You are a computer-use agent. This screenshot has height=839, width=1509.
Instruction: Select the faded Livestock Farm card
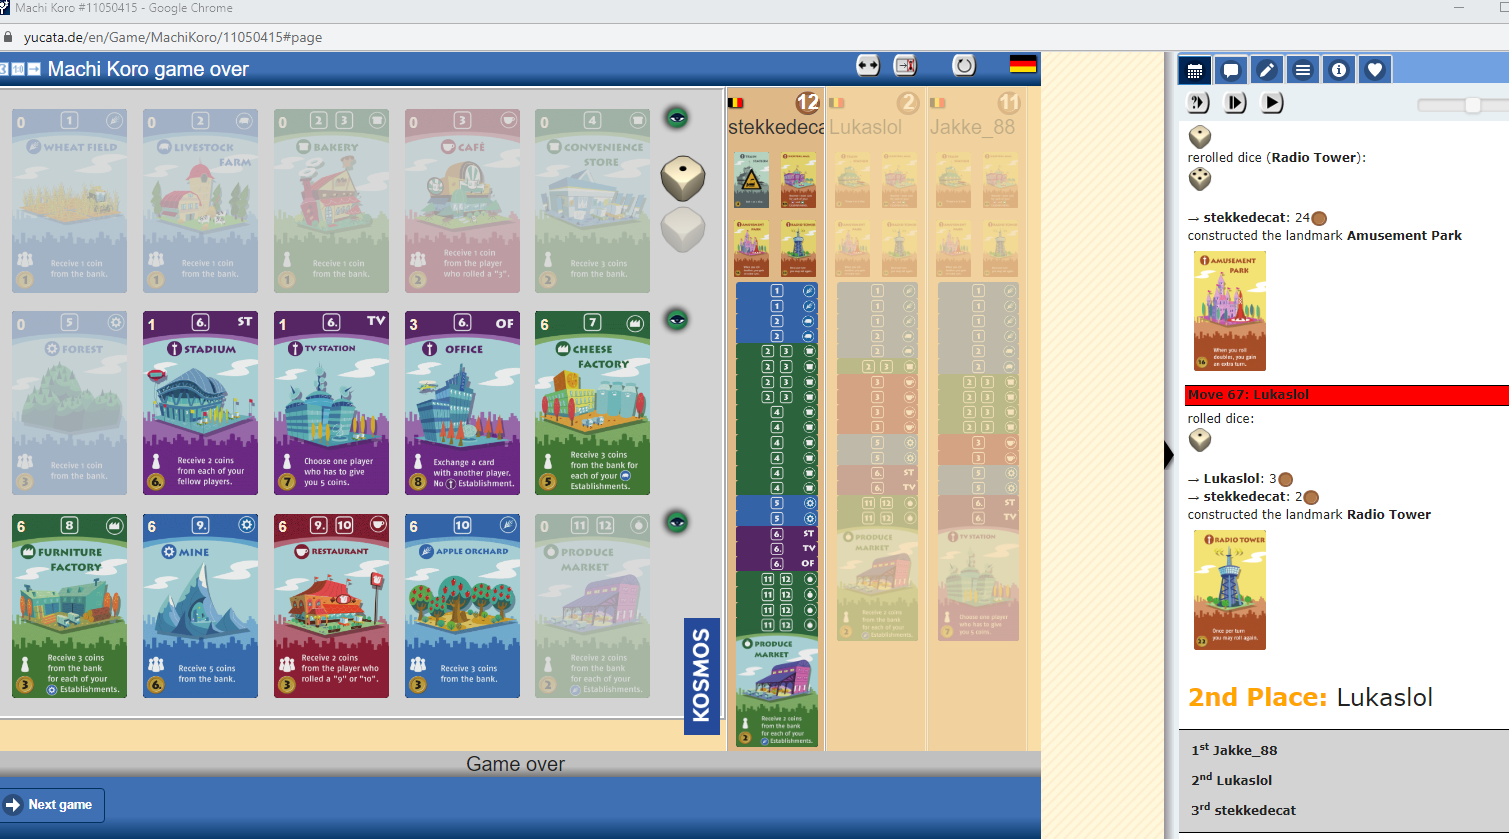pos(200,201)
